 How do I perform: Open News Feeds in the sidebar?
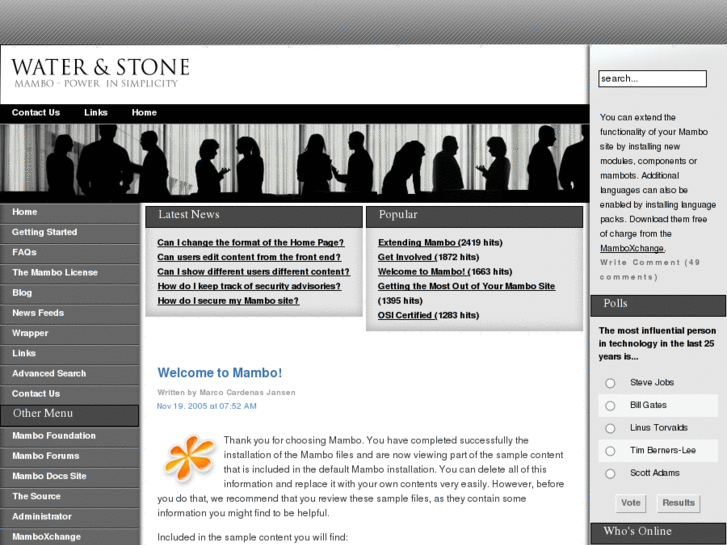pos(70,313)
